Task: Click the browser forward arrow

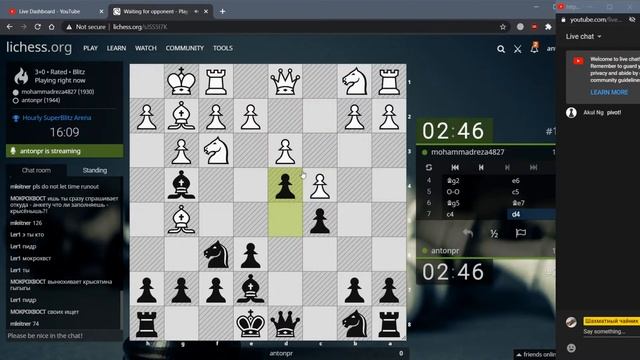Action: (x=24, y=27)
